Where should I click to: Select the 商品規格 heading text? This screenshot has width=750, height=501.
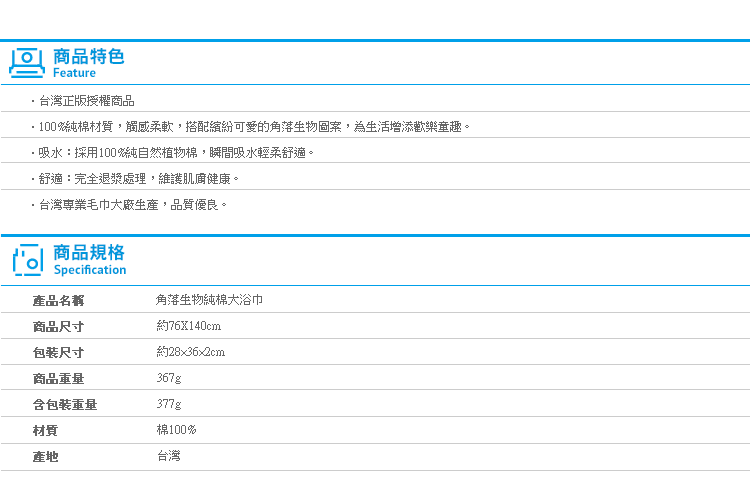pos(89,252)
